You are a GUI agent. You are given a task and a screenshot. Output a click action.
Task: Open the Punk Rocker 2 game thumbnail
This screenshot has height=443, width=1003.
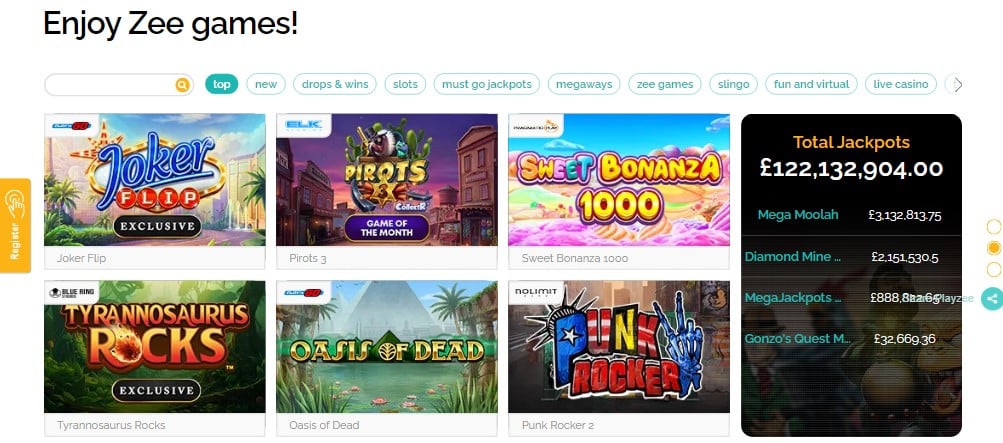click(x=619, y=347)
